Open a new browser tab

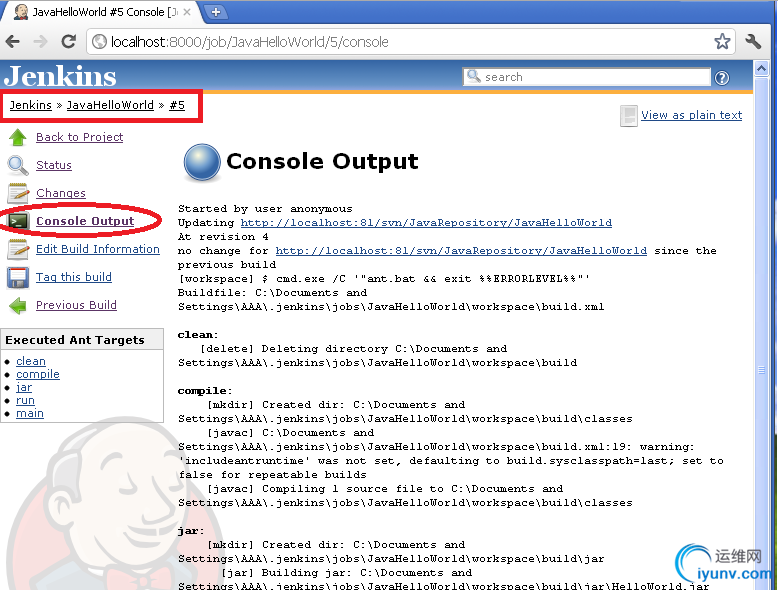216,12
